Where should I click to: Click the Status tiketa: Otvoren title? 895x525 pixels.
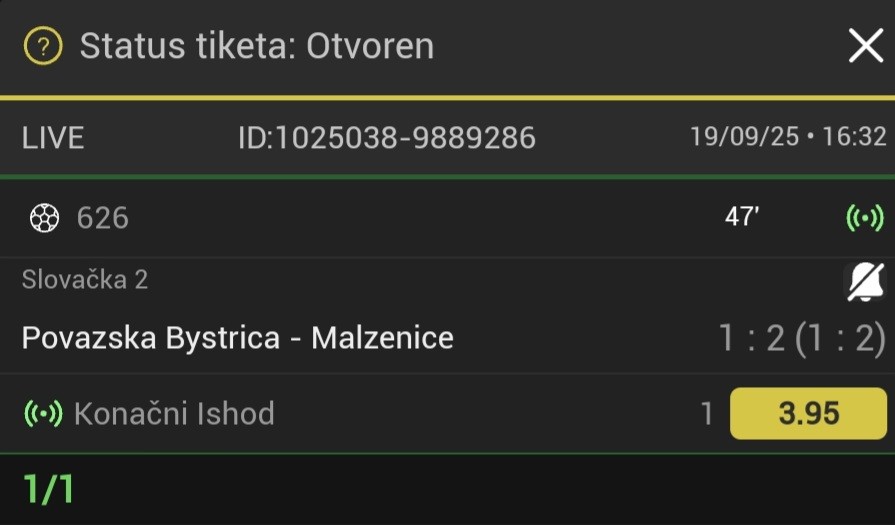pyautogui.click(x=257, y=45)
